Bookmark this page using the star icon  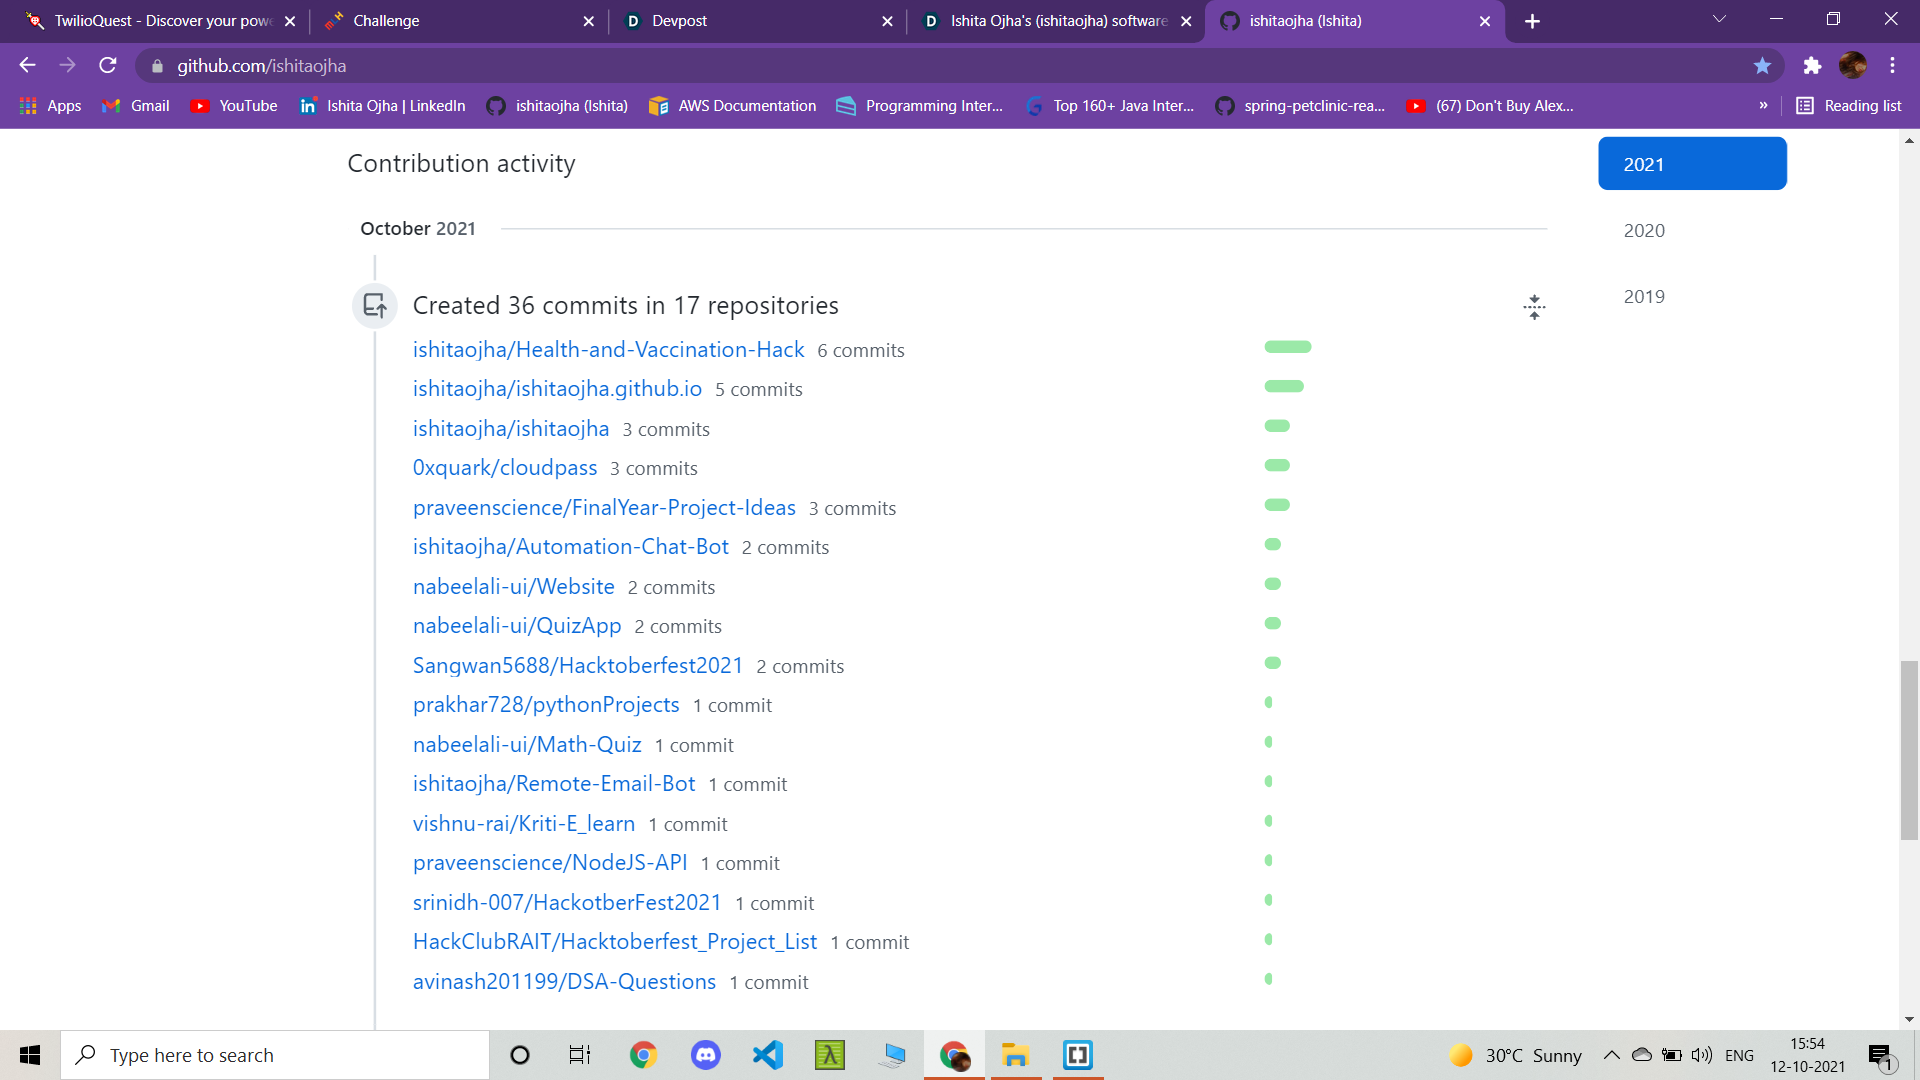(x=1762, y=66)
